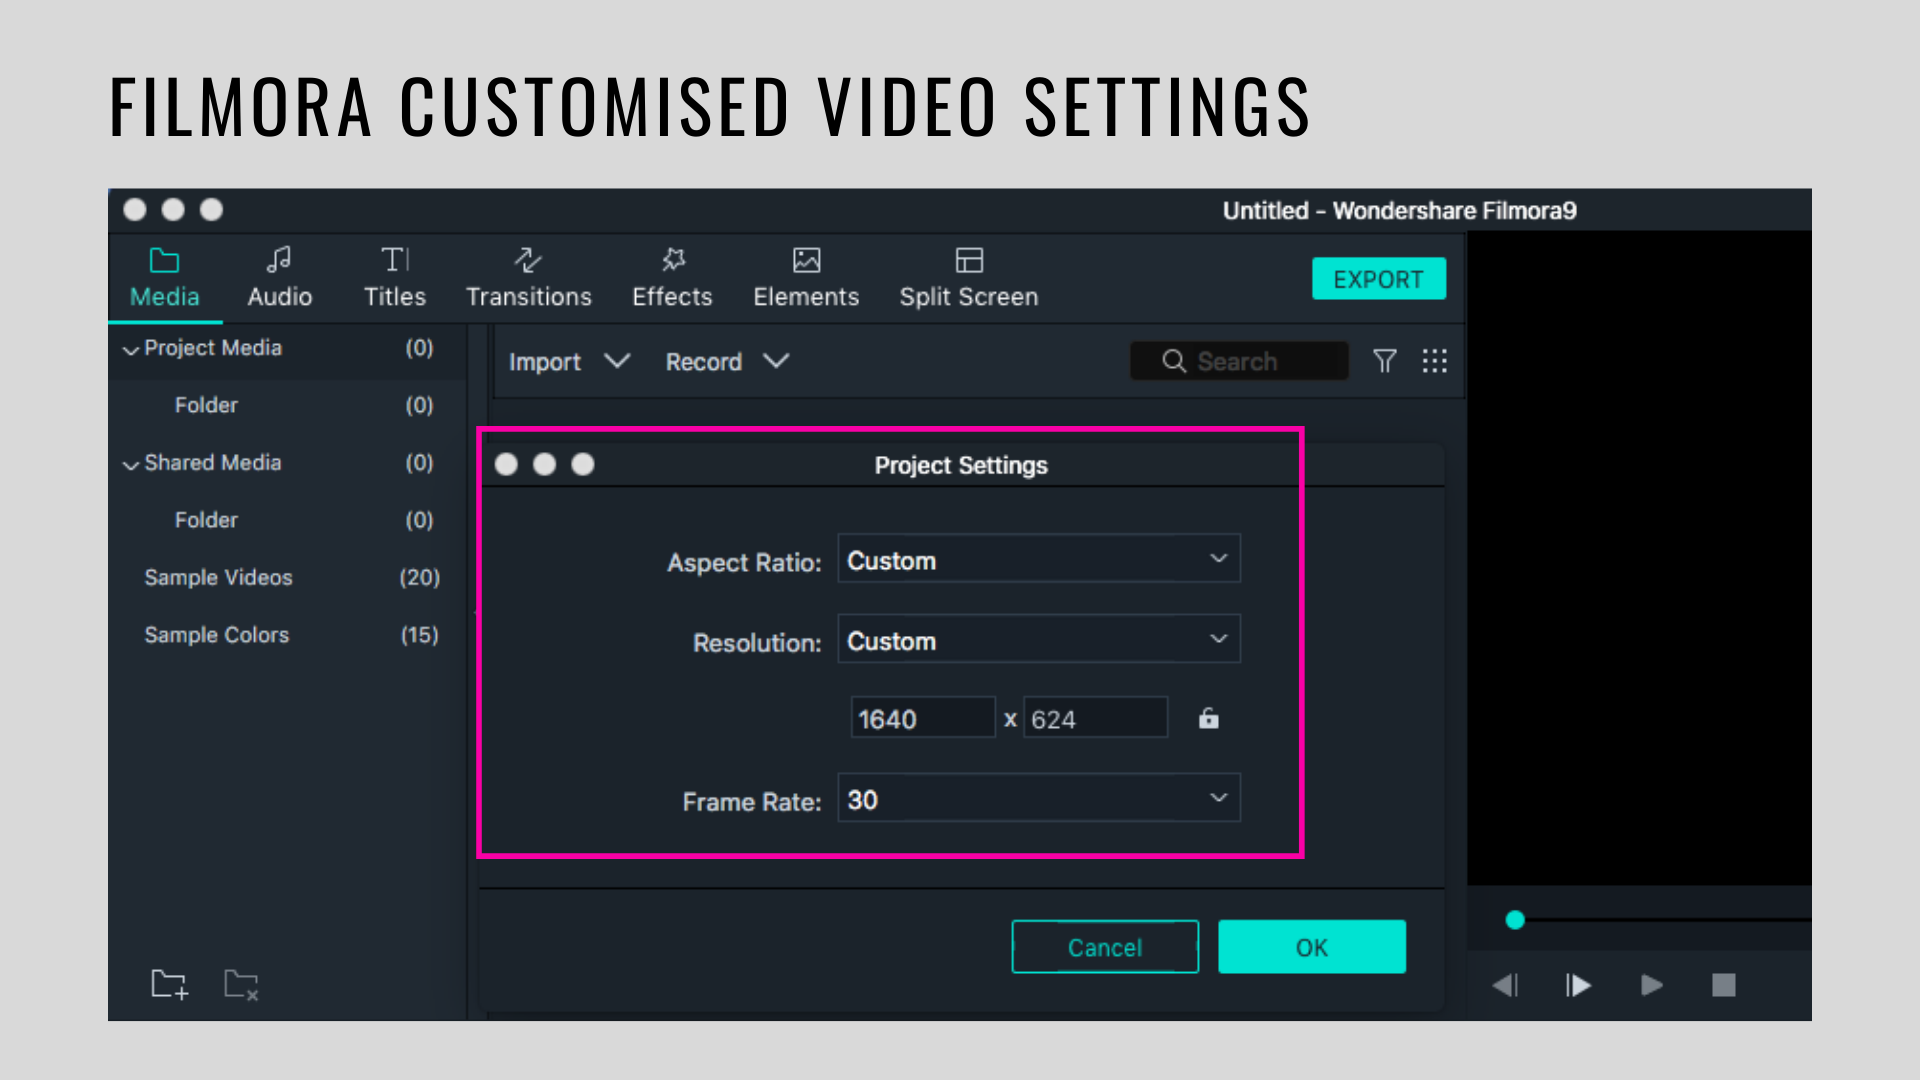The width and height of the screenshot is (1920, 1080).
Task: Collapse the Shared Media tree item
Action: click(x=130, y=465)
